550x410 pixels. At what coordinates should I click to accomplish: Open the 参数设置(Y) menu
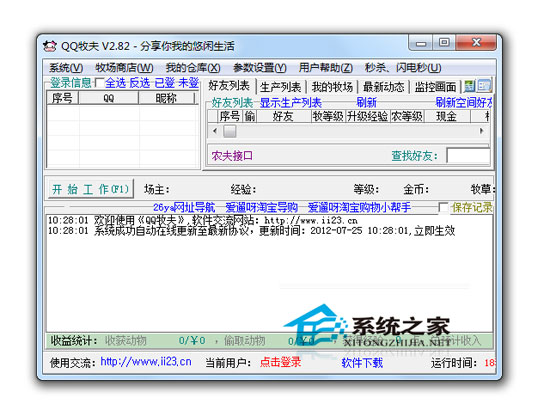point(260,68)
